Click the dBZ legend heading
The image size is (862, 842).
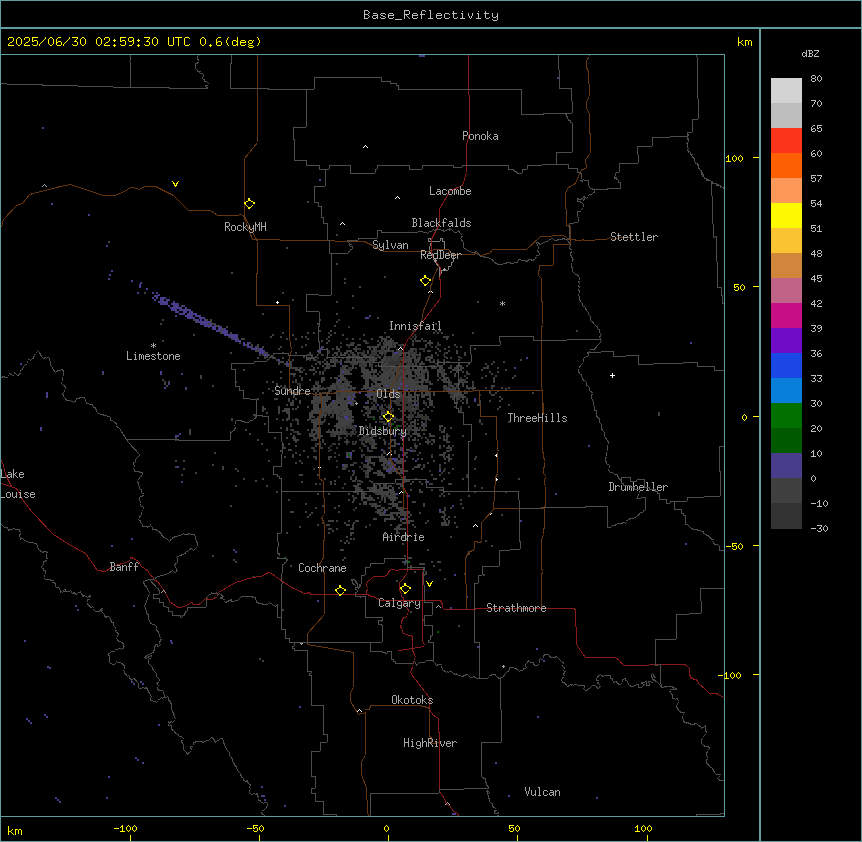tap(810, 53)
